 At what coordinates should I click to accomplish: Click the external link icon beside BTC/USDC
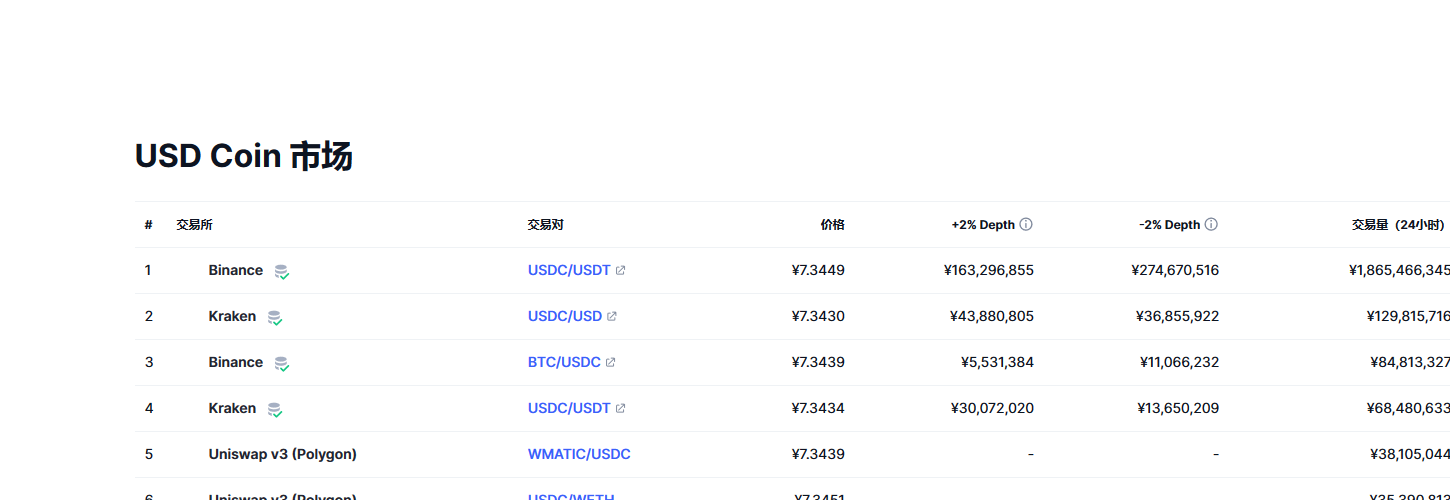611,363
